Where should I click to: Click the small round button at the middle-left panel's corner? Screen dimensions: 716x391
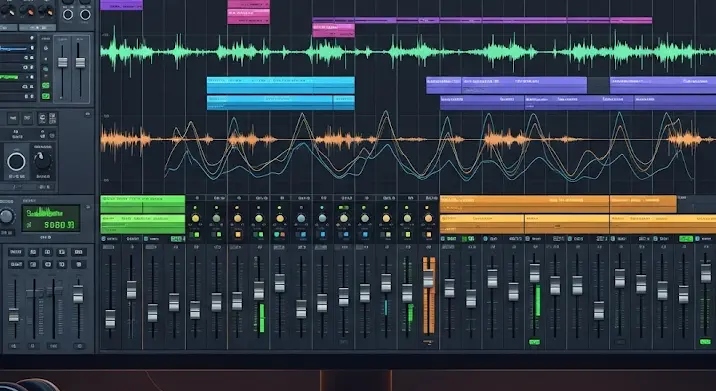[88, 113]
